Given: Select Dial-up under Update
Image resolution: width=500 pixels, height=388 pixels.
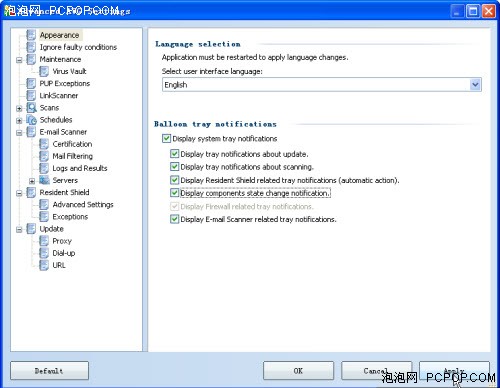Looking at the screenshot, I should click(x=64, y=253).
